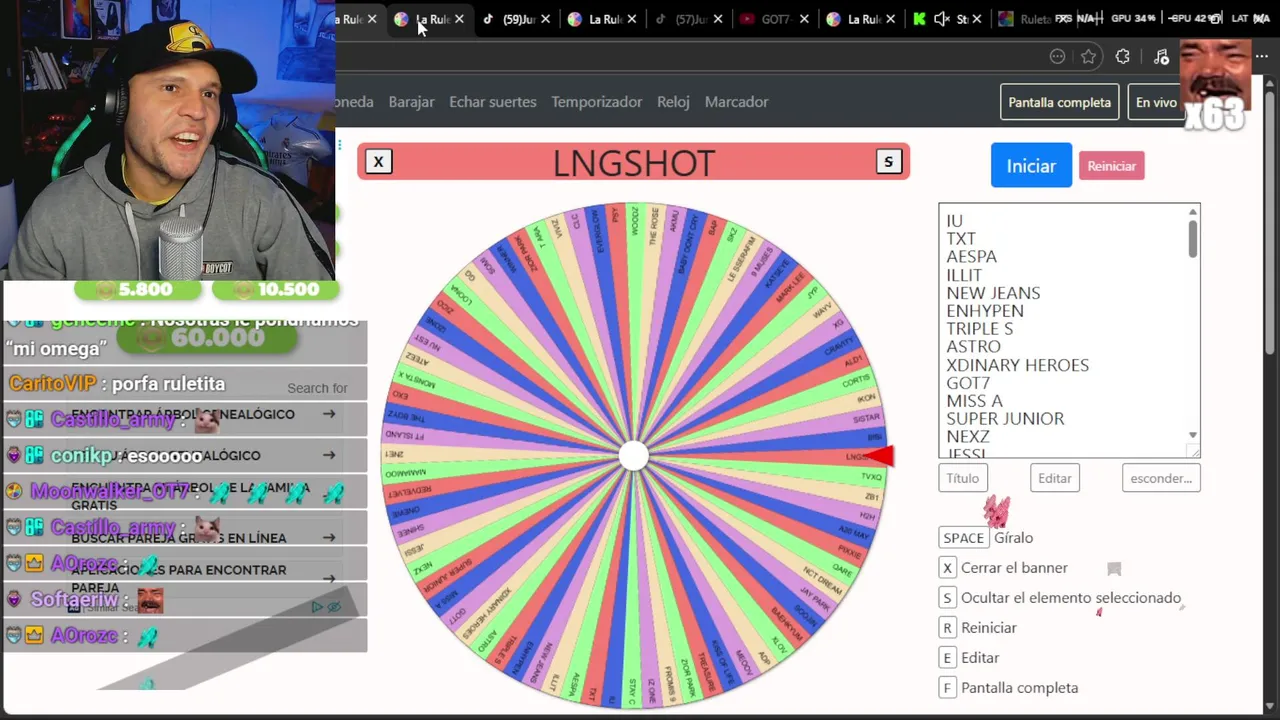Screen dimensions: 1280x720
Task: Select ILLIT in the entries list
Action: [964, 275]
